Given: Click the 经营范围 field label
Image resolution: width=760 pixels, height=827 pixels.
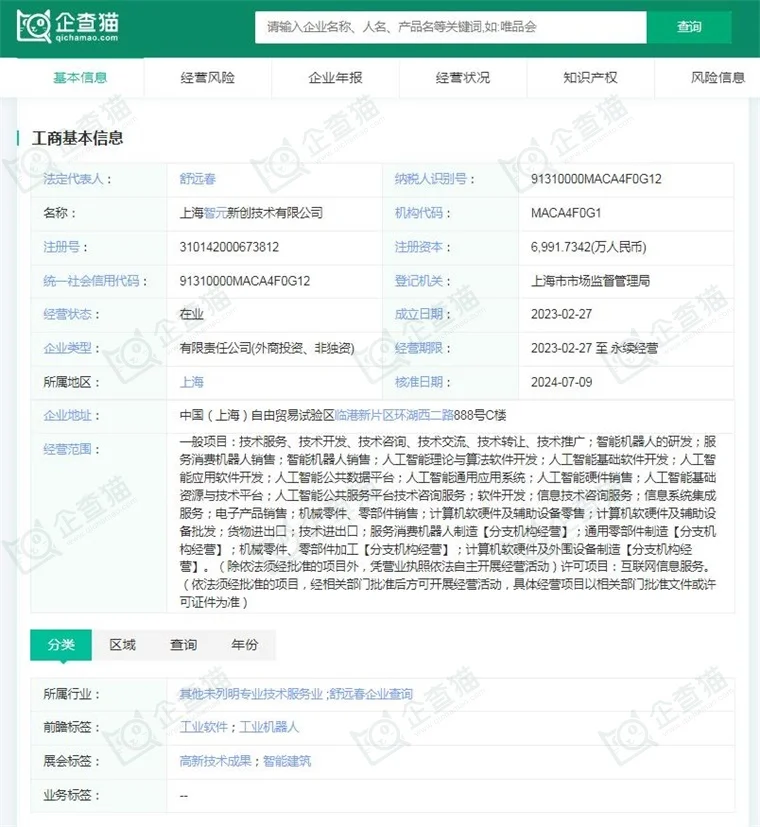Looking at the screenshot, I should pos(68,449).
